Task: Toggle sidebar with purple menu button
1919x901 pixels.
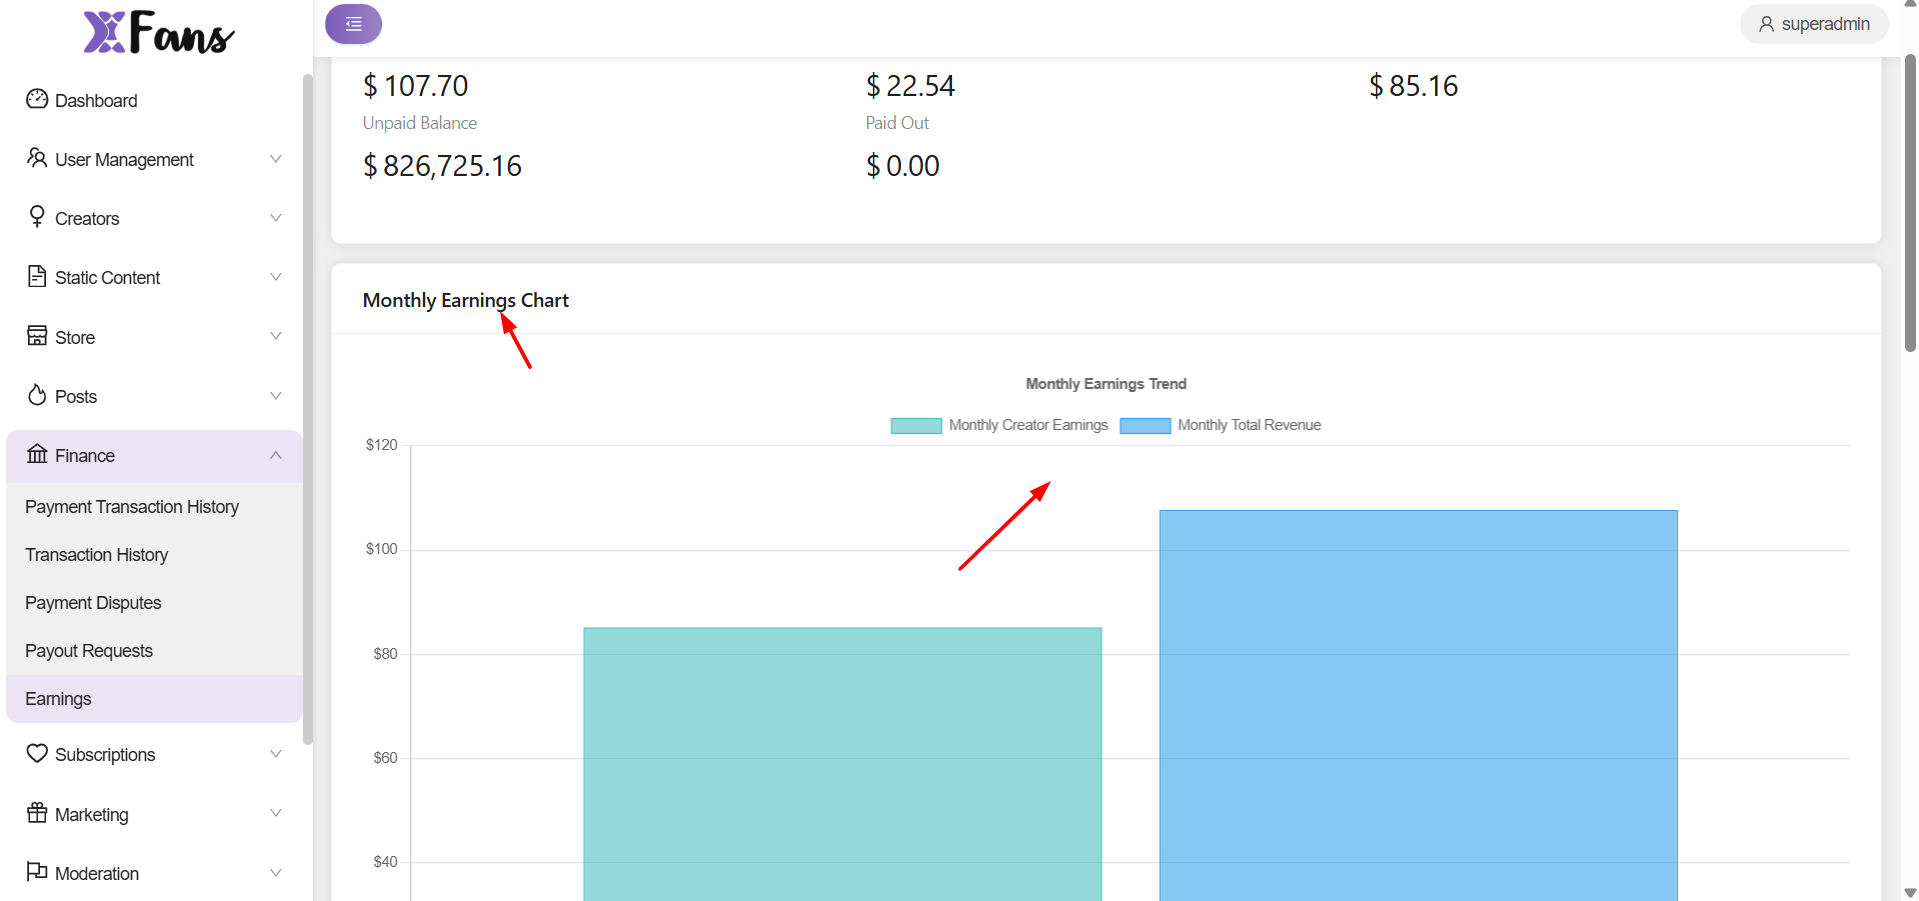Action: (353, 24)
